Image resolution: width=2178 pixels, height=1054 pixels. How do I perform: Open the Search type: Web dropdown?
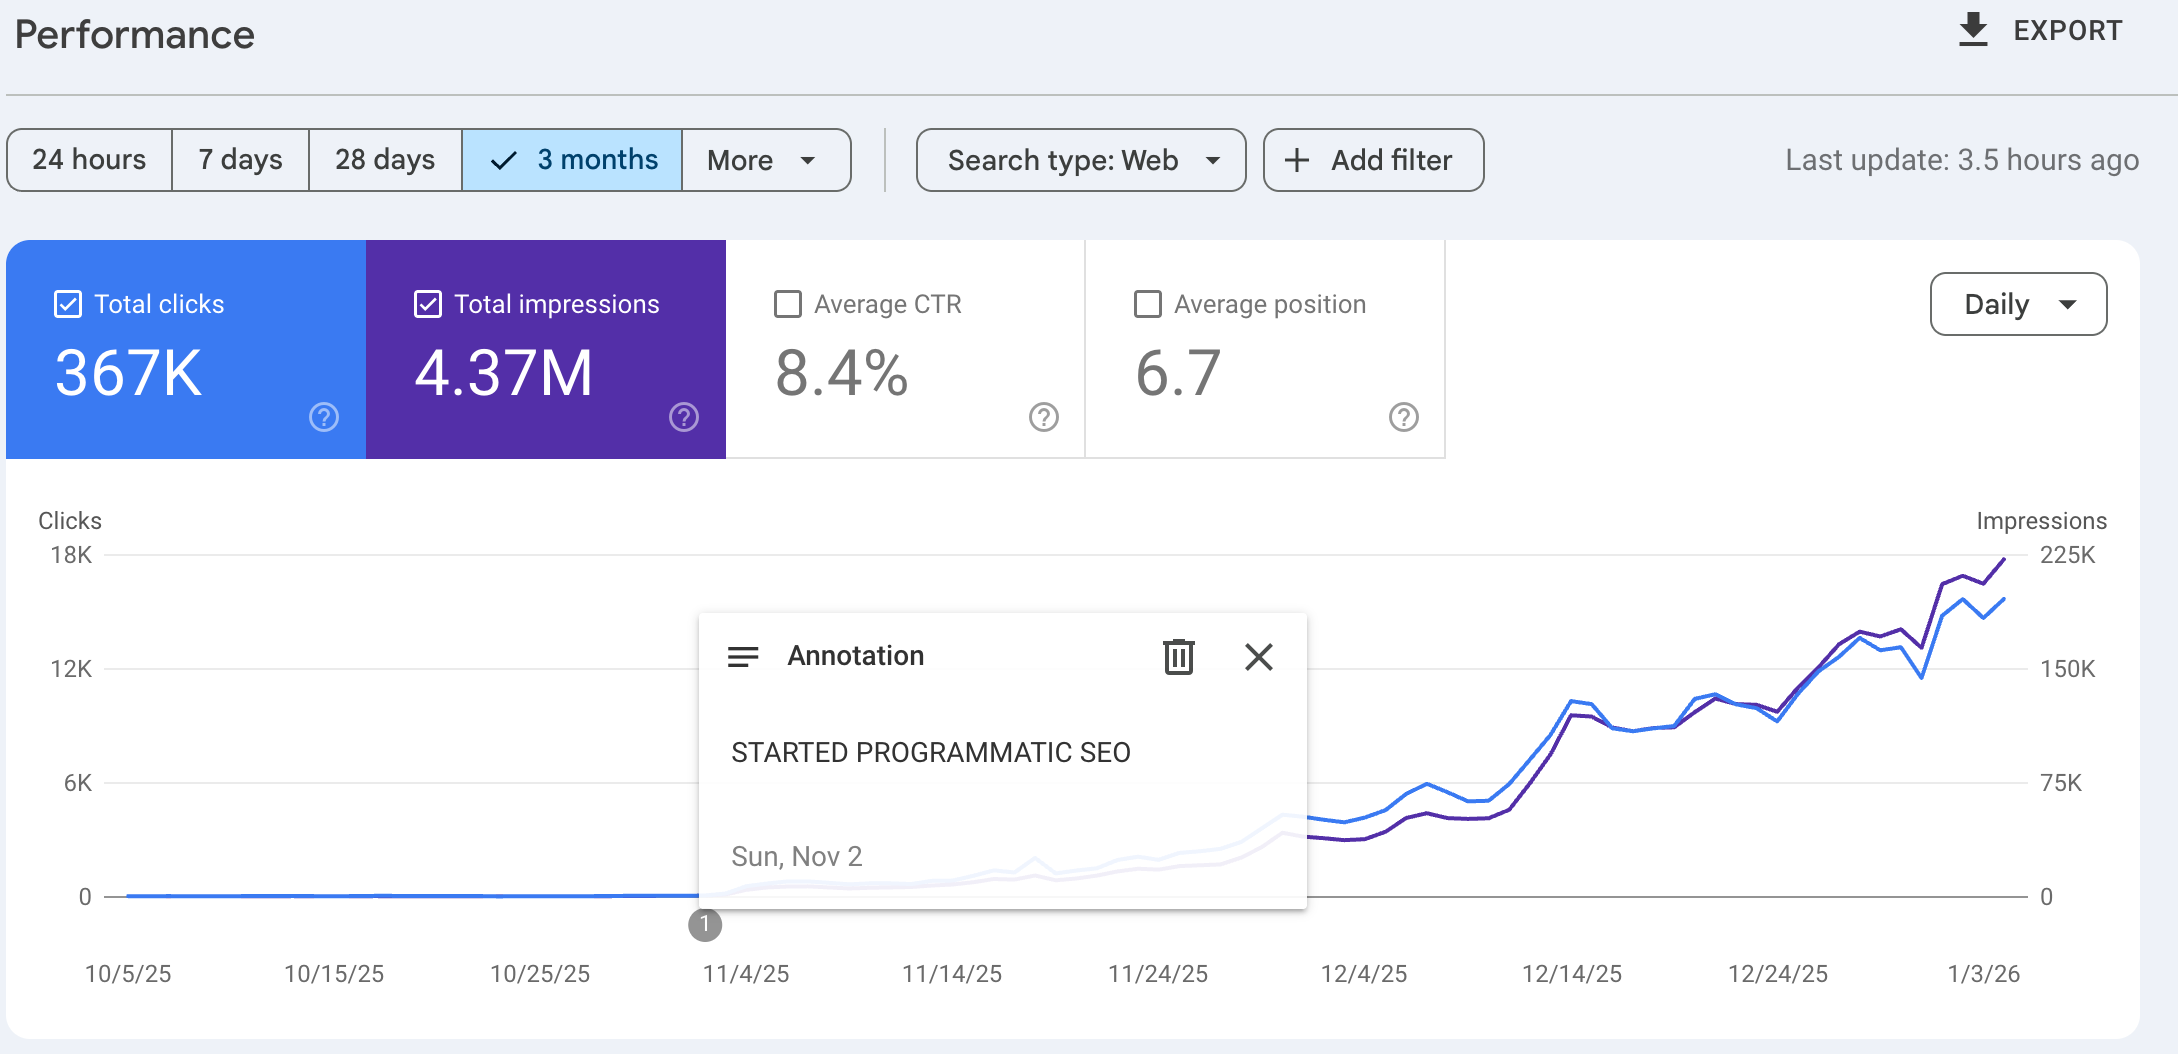pyautogui.click(x=1080, y=160)
